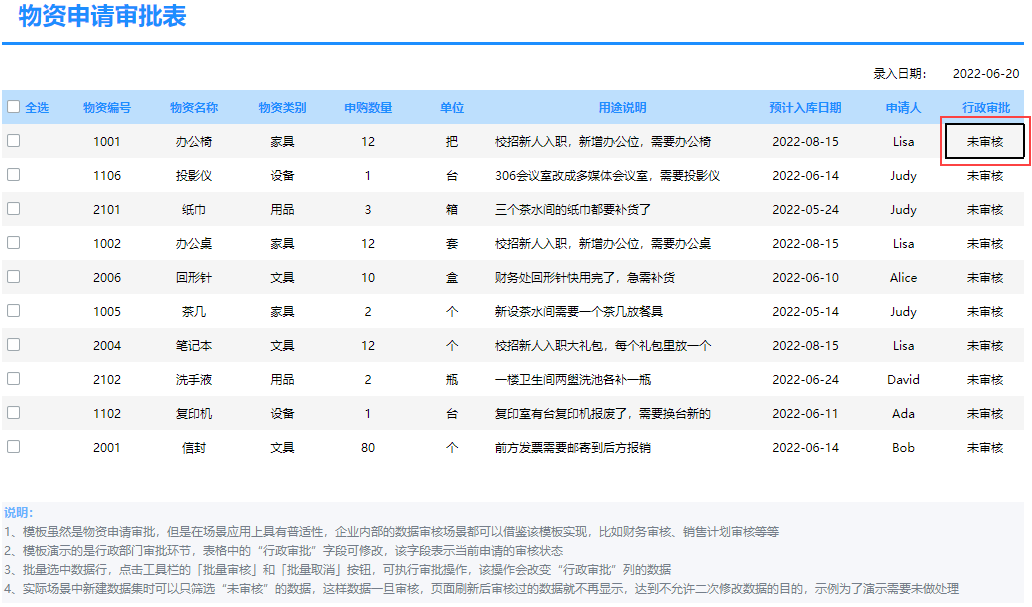Change the approval status of 纸巾 row
Screen dimensions: 1032x607
pyautogui.click(x=985, y=209)
